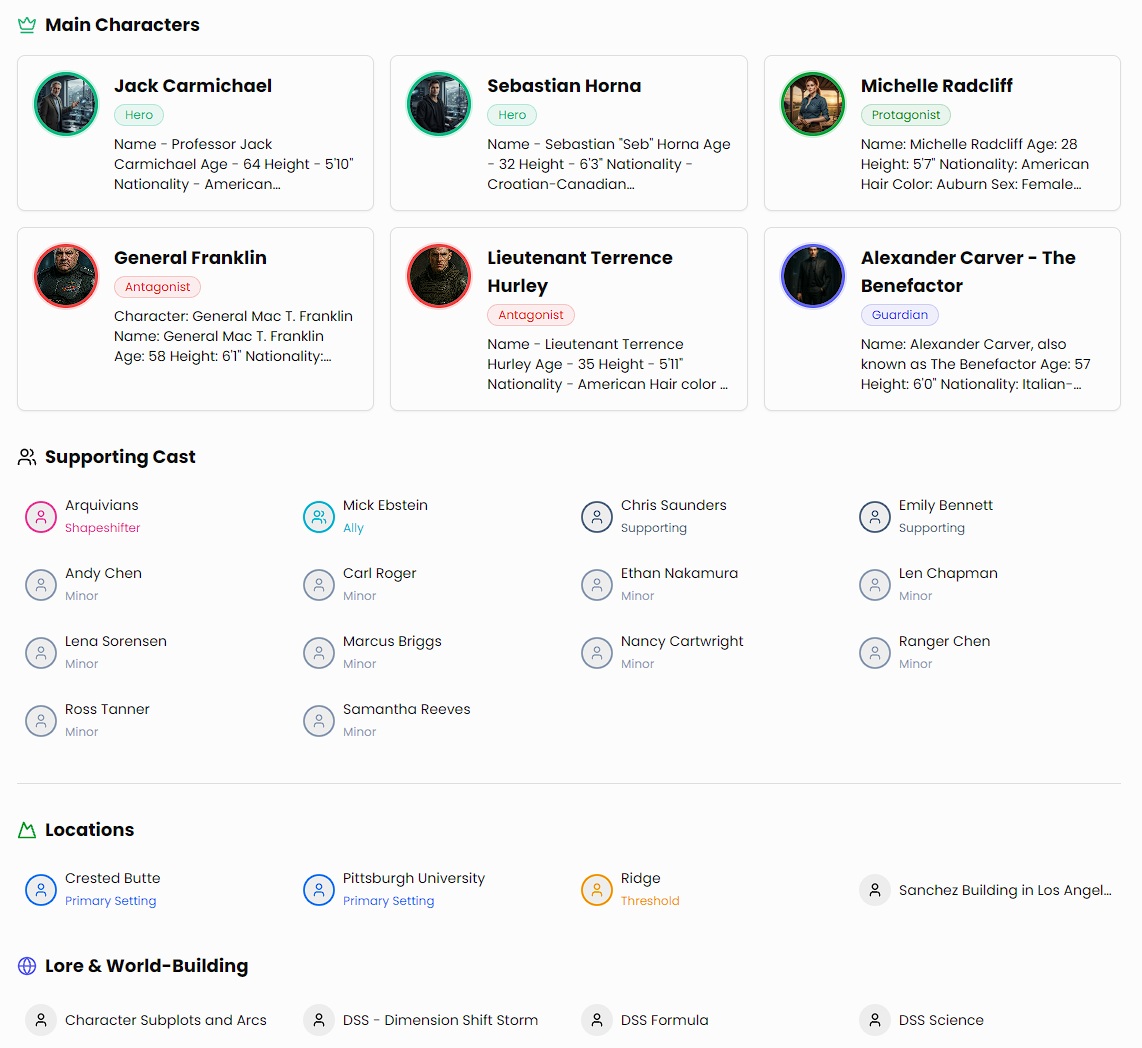Open Emily Bennett supporting cast entry
Viewport: 1142px width, 1048px height.
tap(945, 506)
